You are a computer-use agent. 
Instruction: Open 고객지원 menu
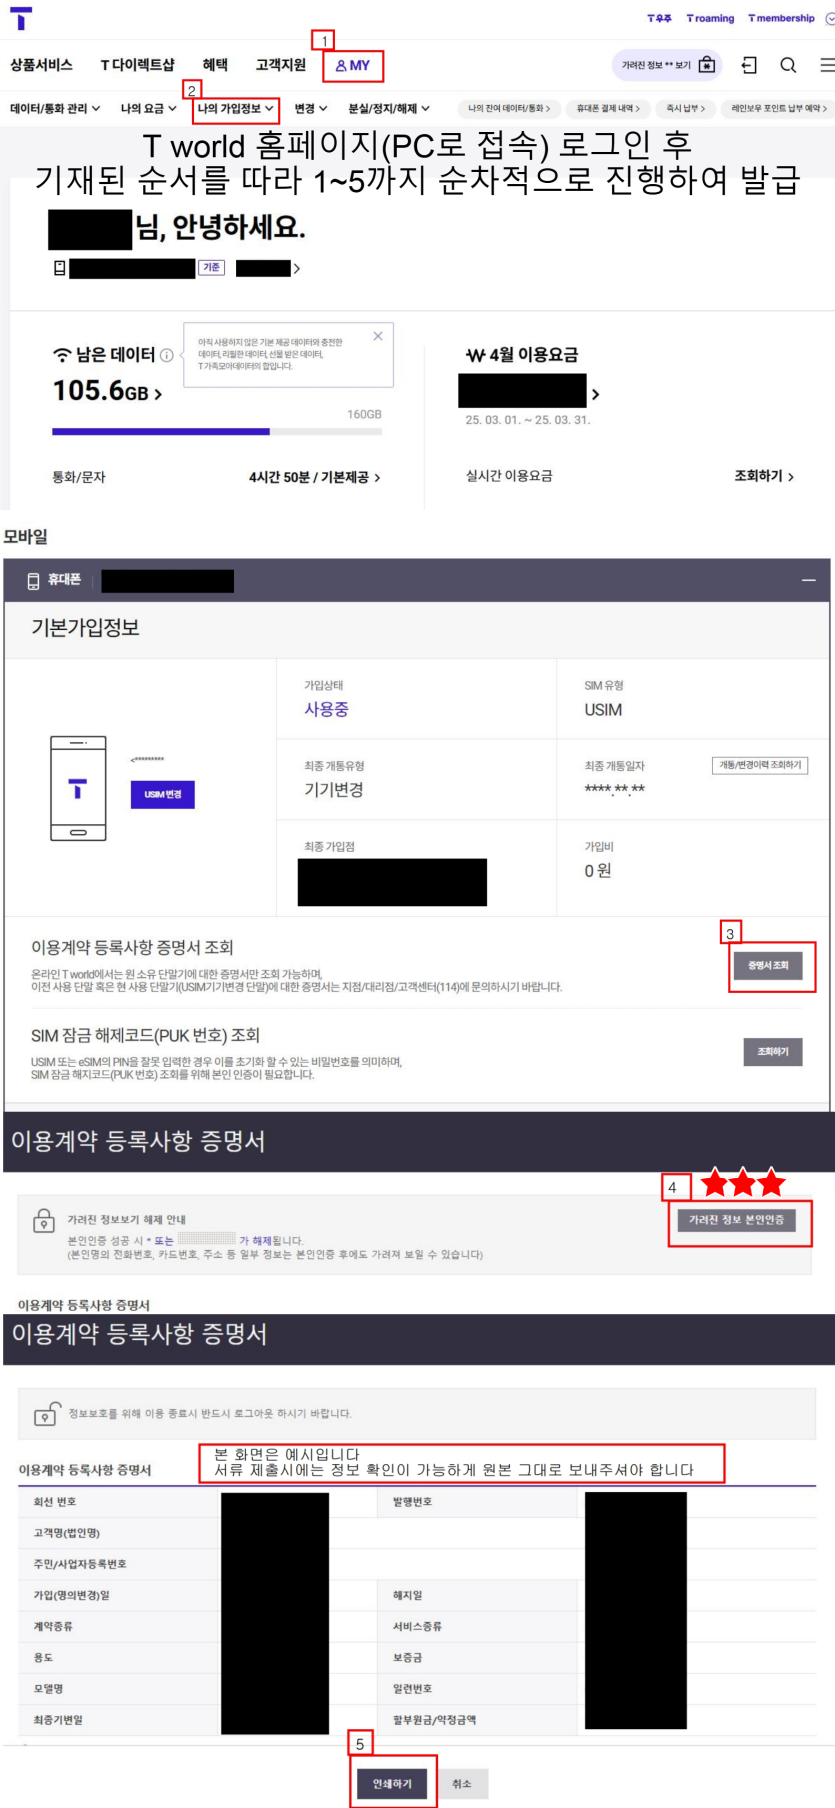click(281, 65)
